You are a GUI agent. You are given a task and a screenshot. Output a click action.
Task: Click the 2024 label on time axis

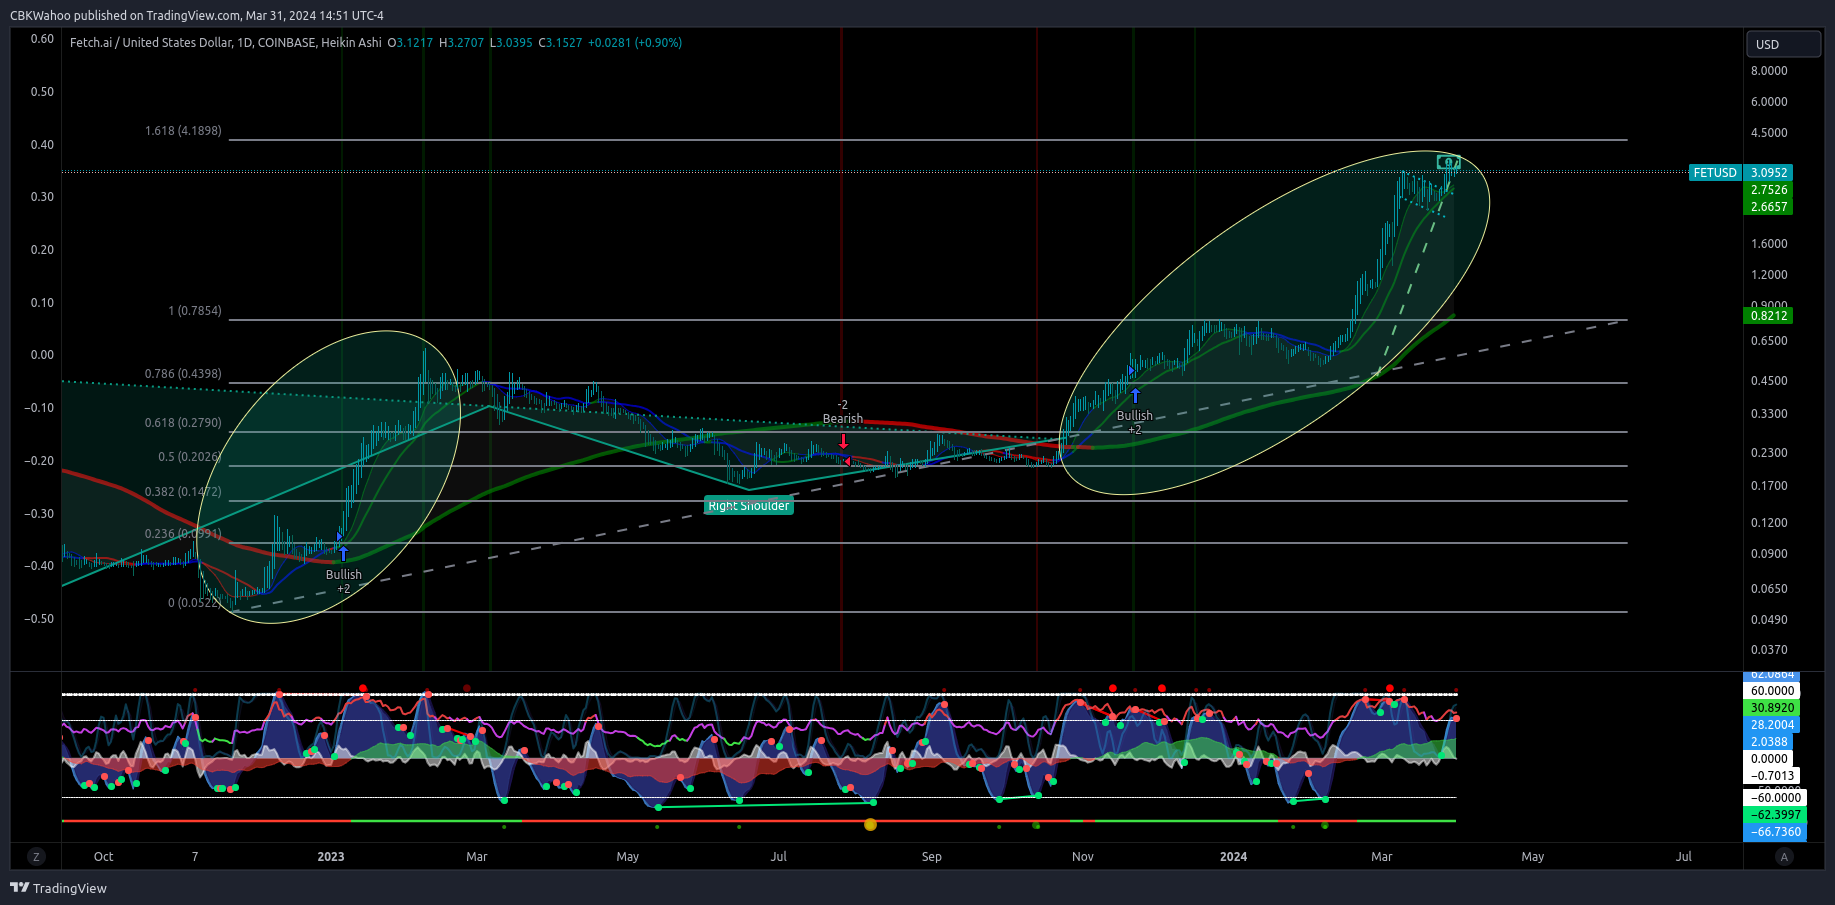[x=1234, y=857]
